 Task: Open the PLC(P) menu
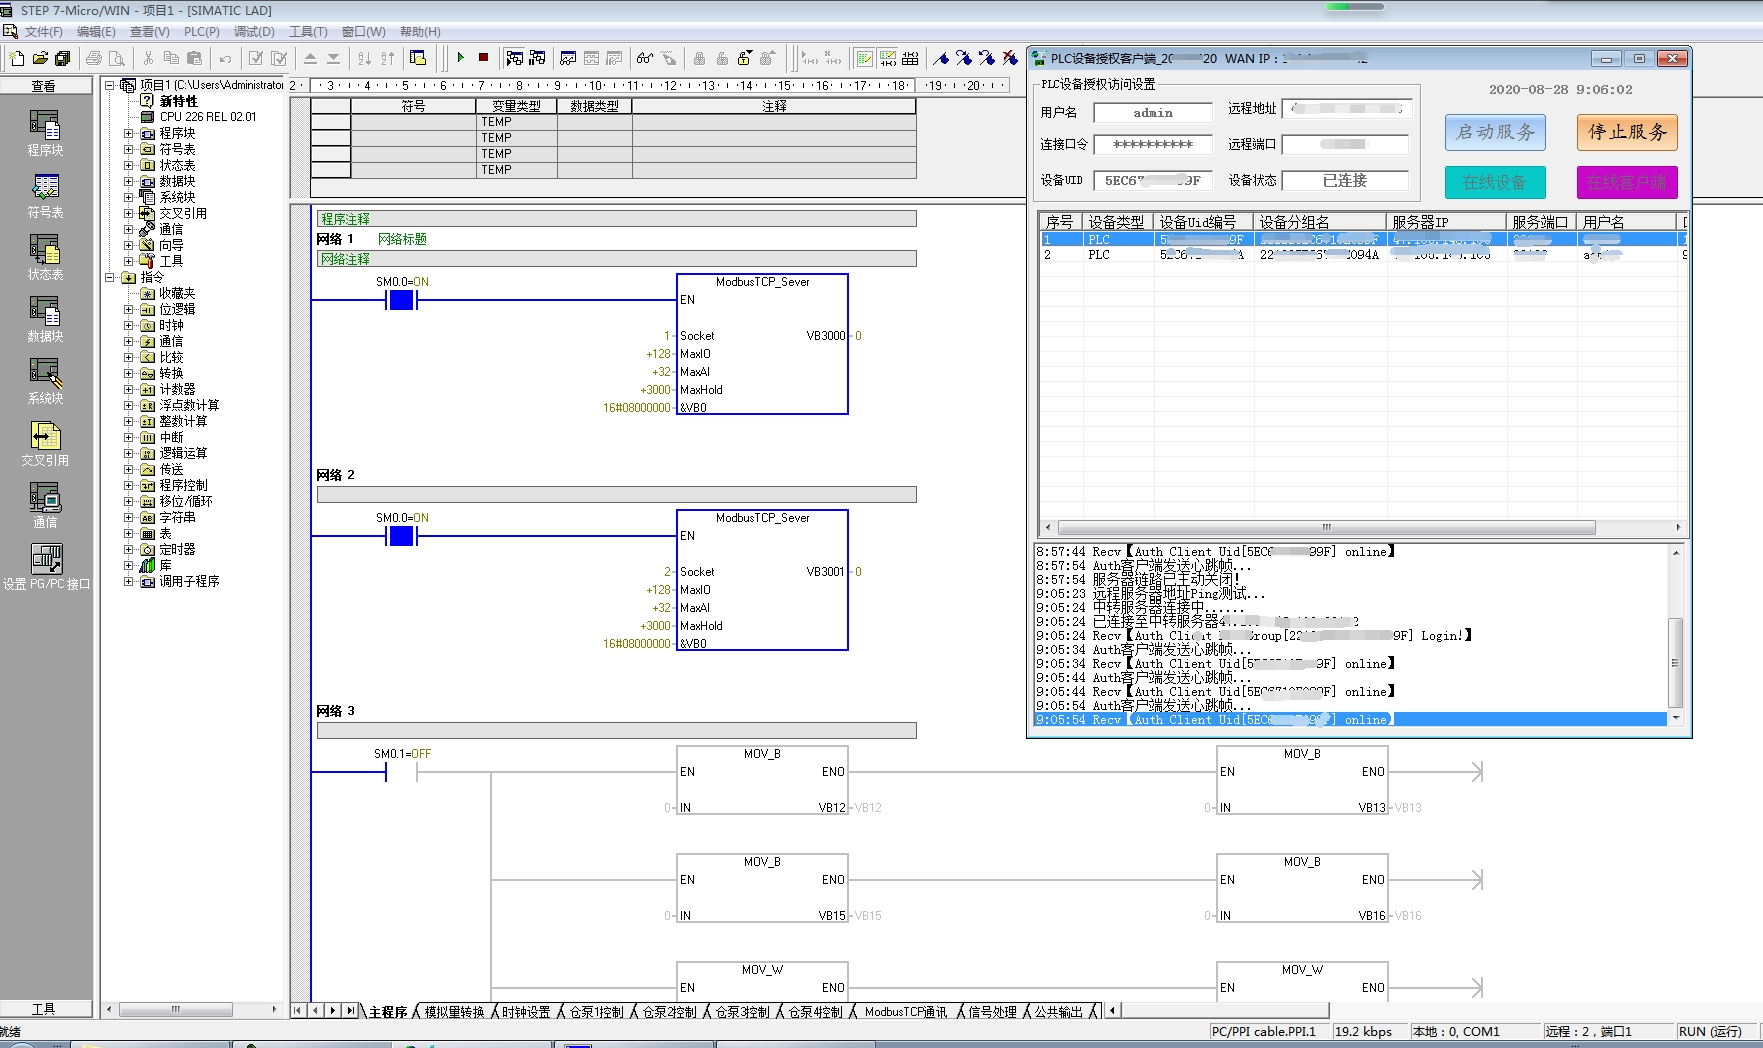(201, 32)
